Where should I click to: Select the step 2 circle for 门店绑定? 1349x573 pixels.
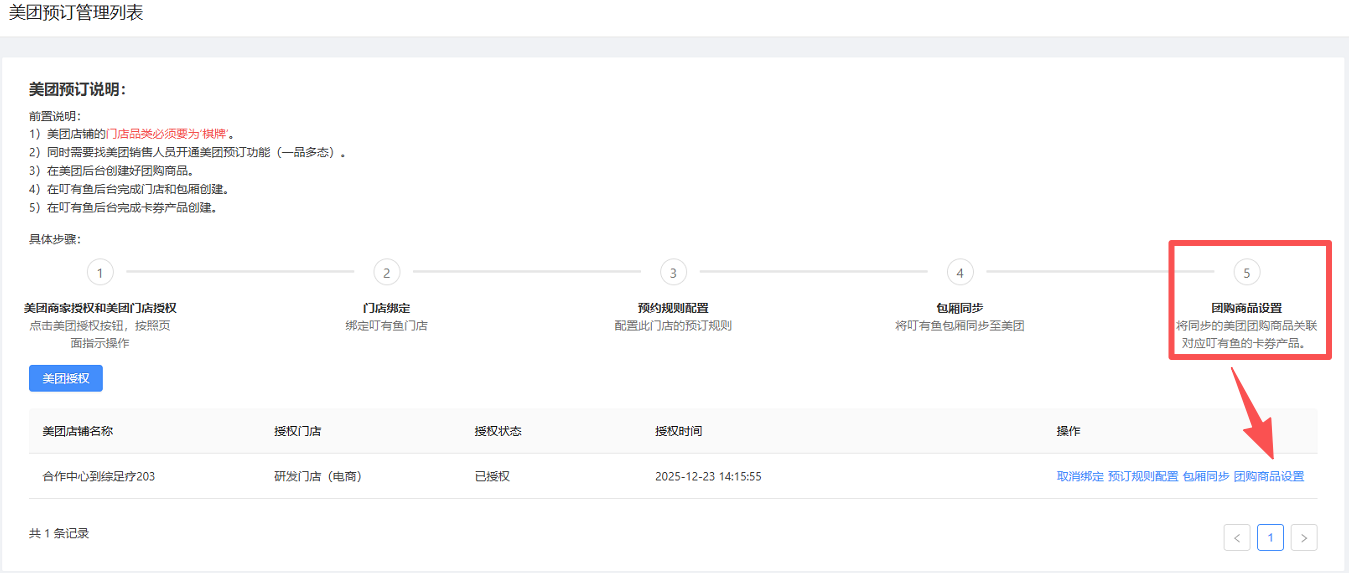pos(386,272)
